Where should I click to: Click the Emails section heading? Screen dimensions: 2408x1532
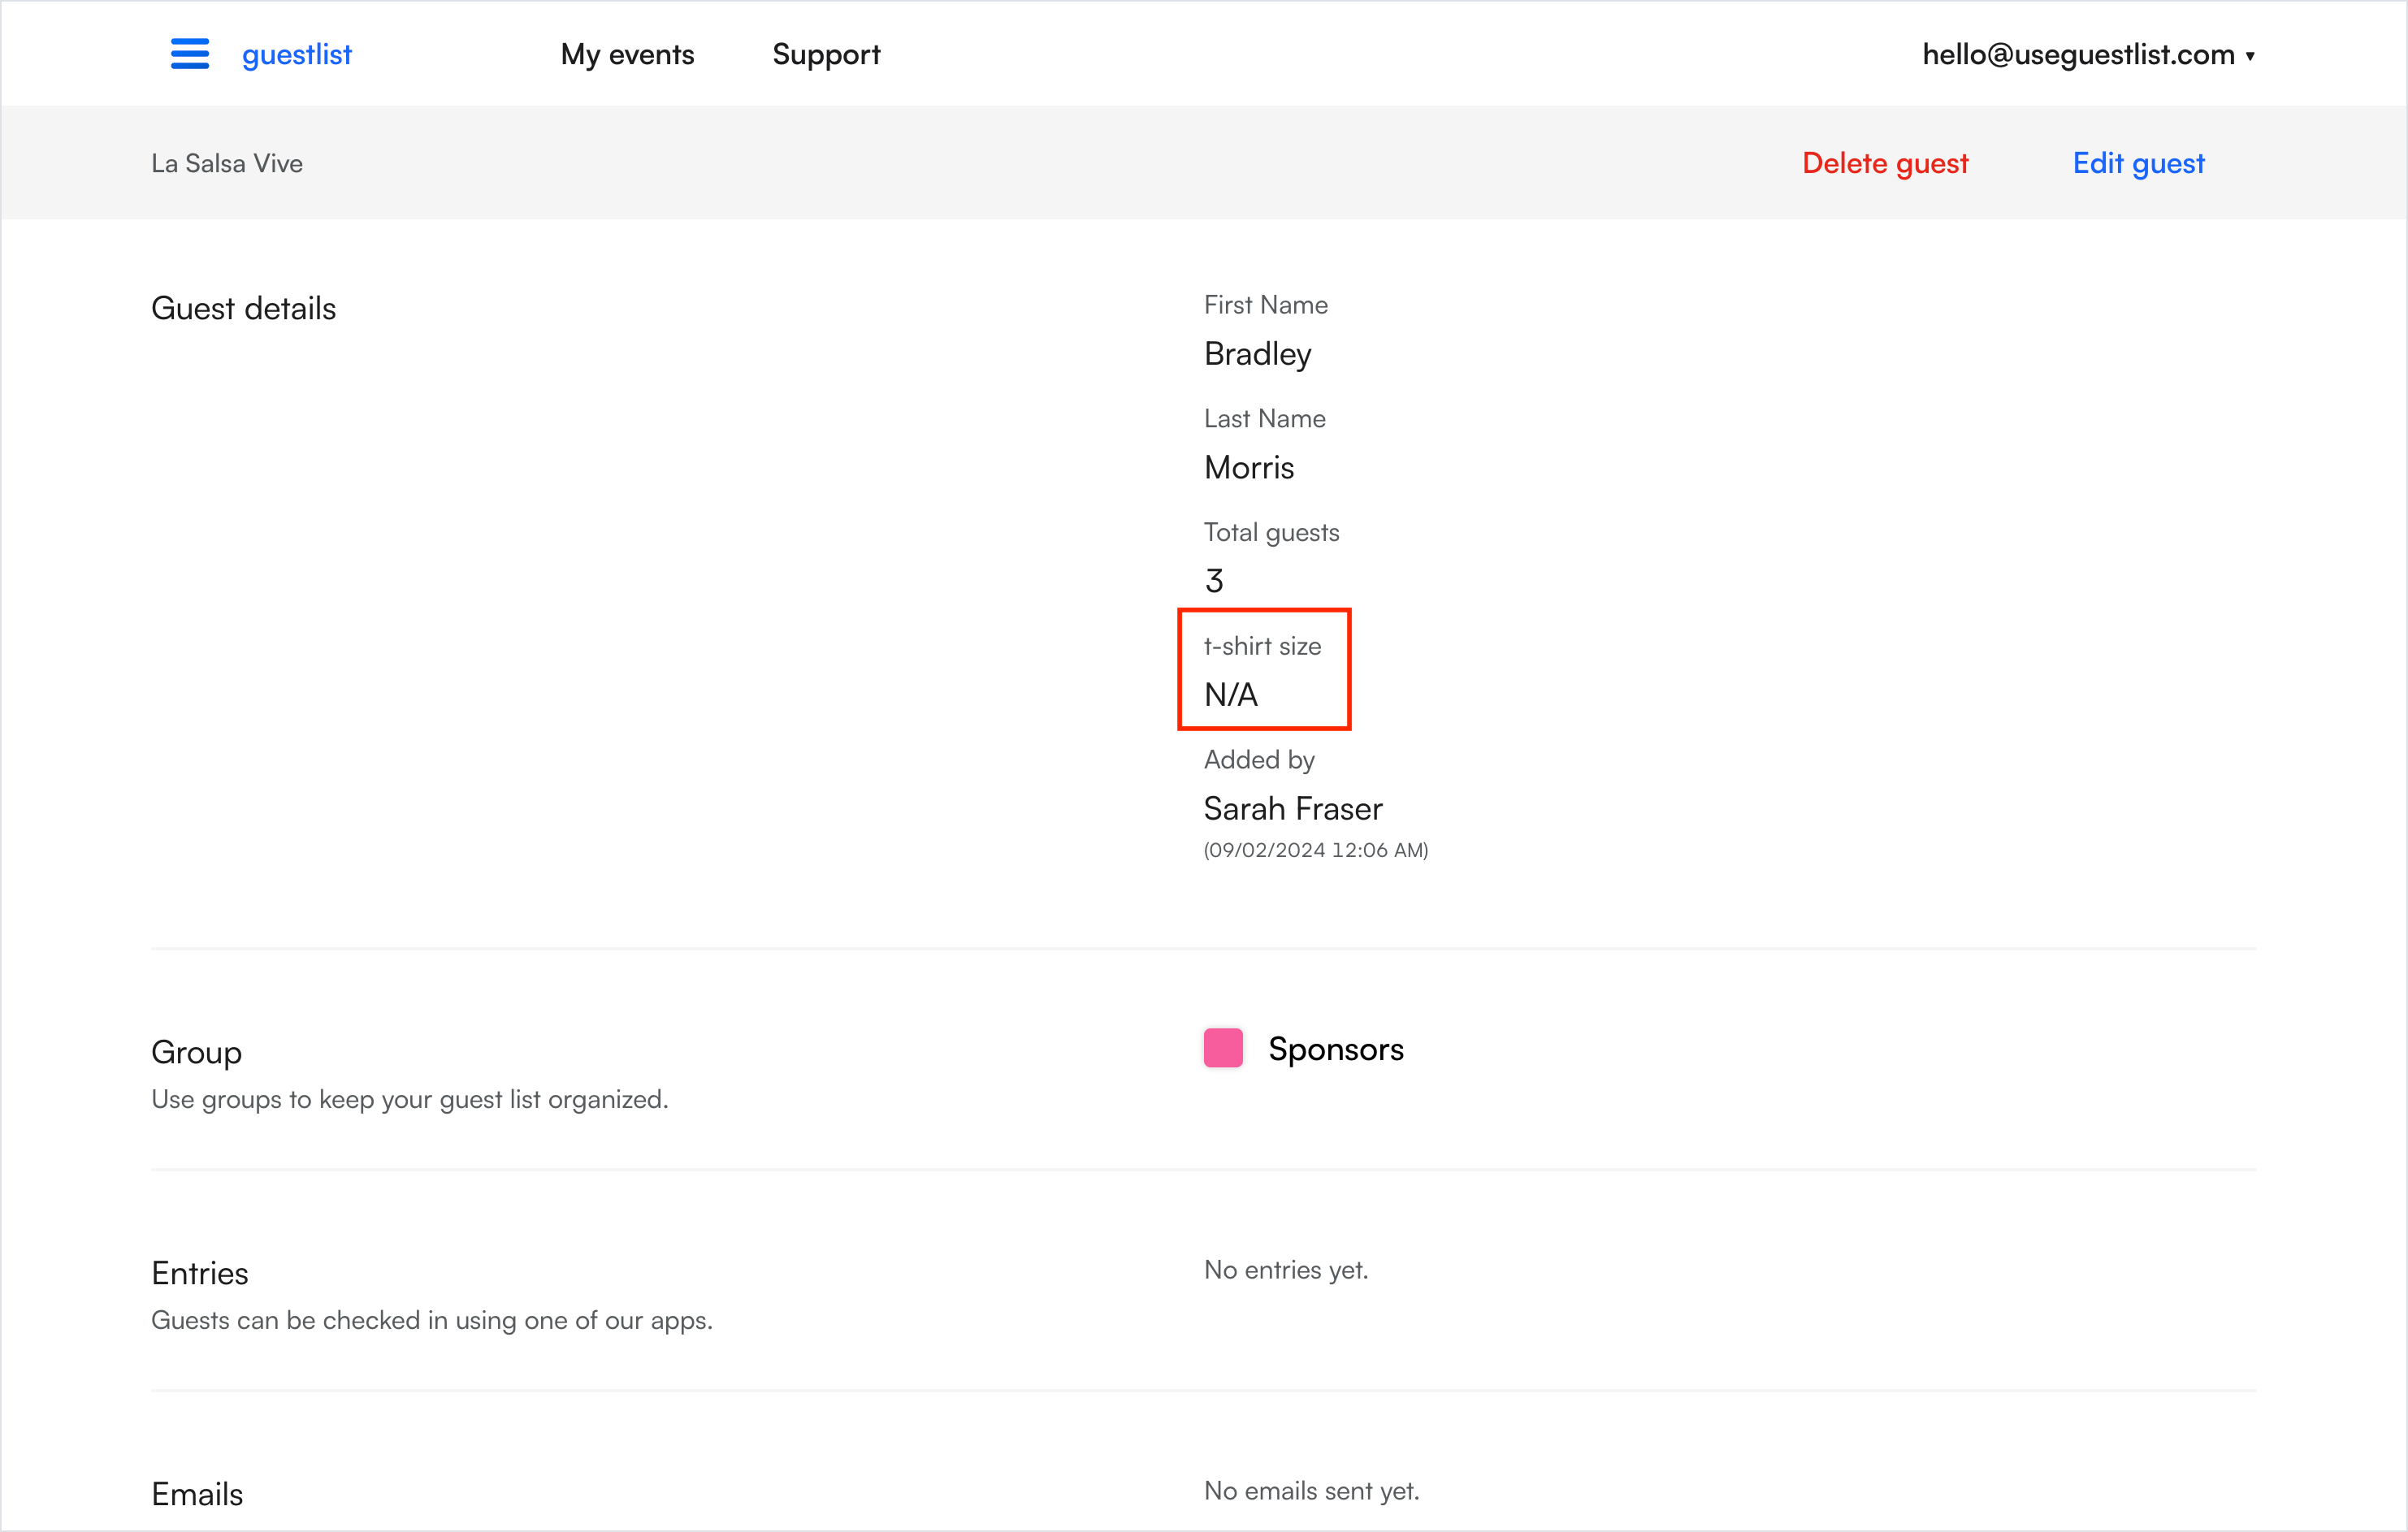tap(197, 1494)
